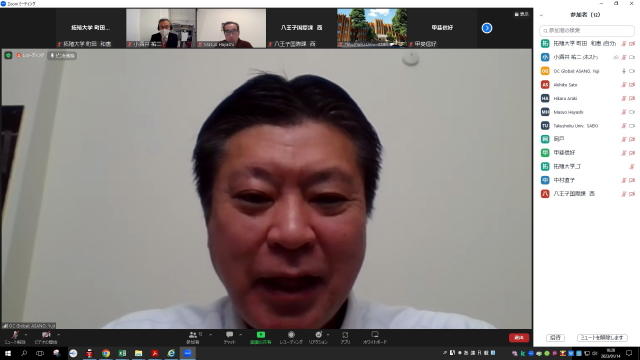Image resolution: width=640 pixels, height=360 pixels.
Task: Click the red leave meeting button
Action: pyautogui.click(x=519, y=338)
